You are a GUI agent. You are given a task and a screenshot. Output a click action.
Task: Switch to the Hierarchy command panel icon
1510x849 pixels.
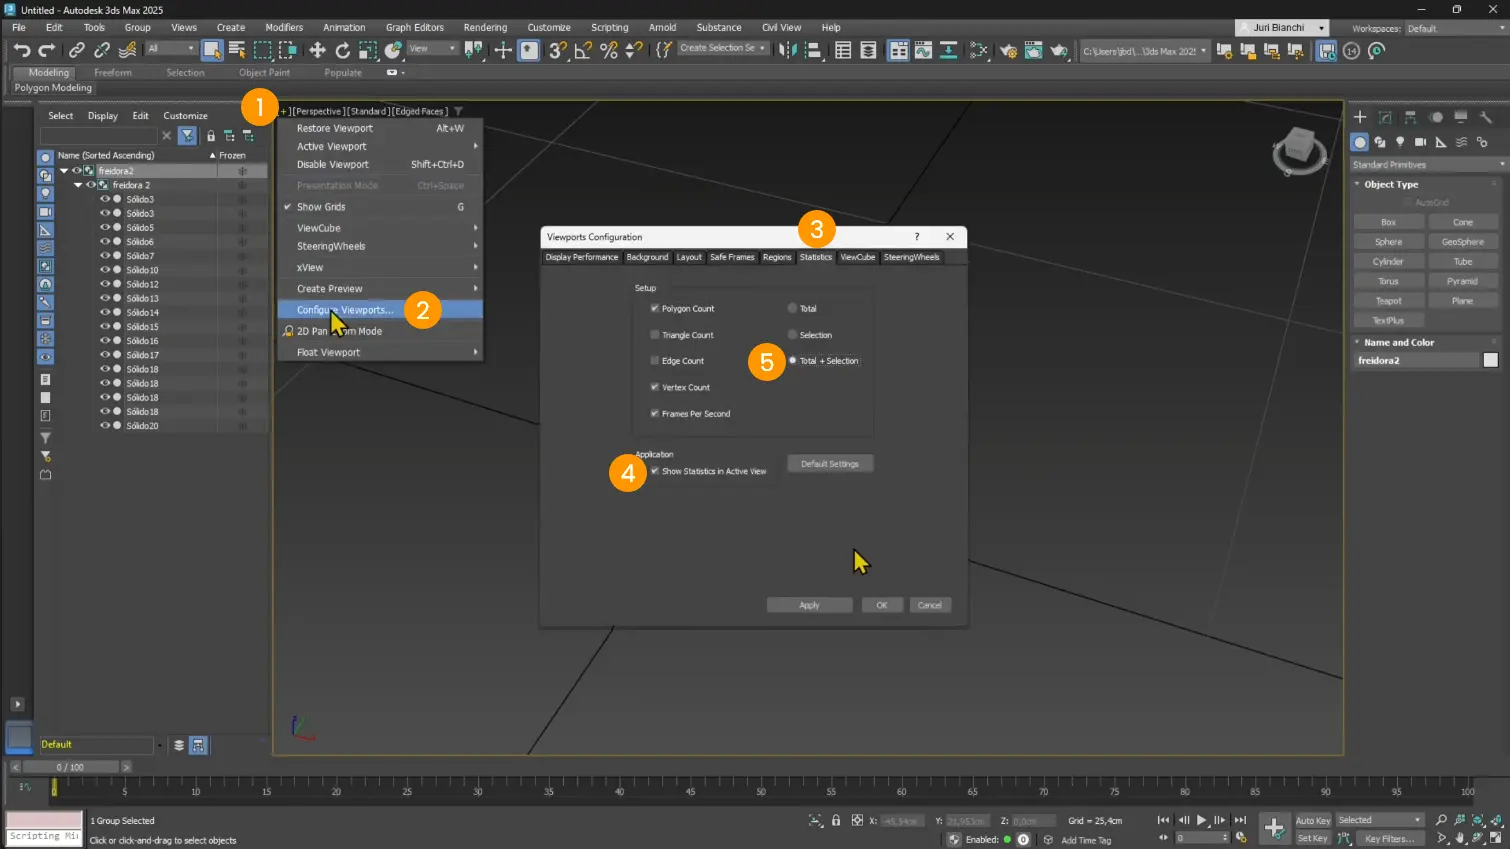coord(1410,117)
